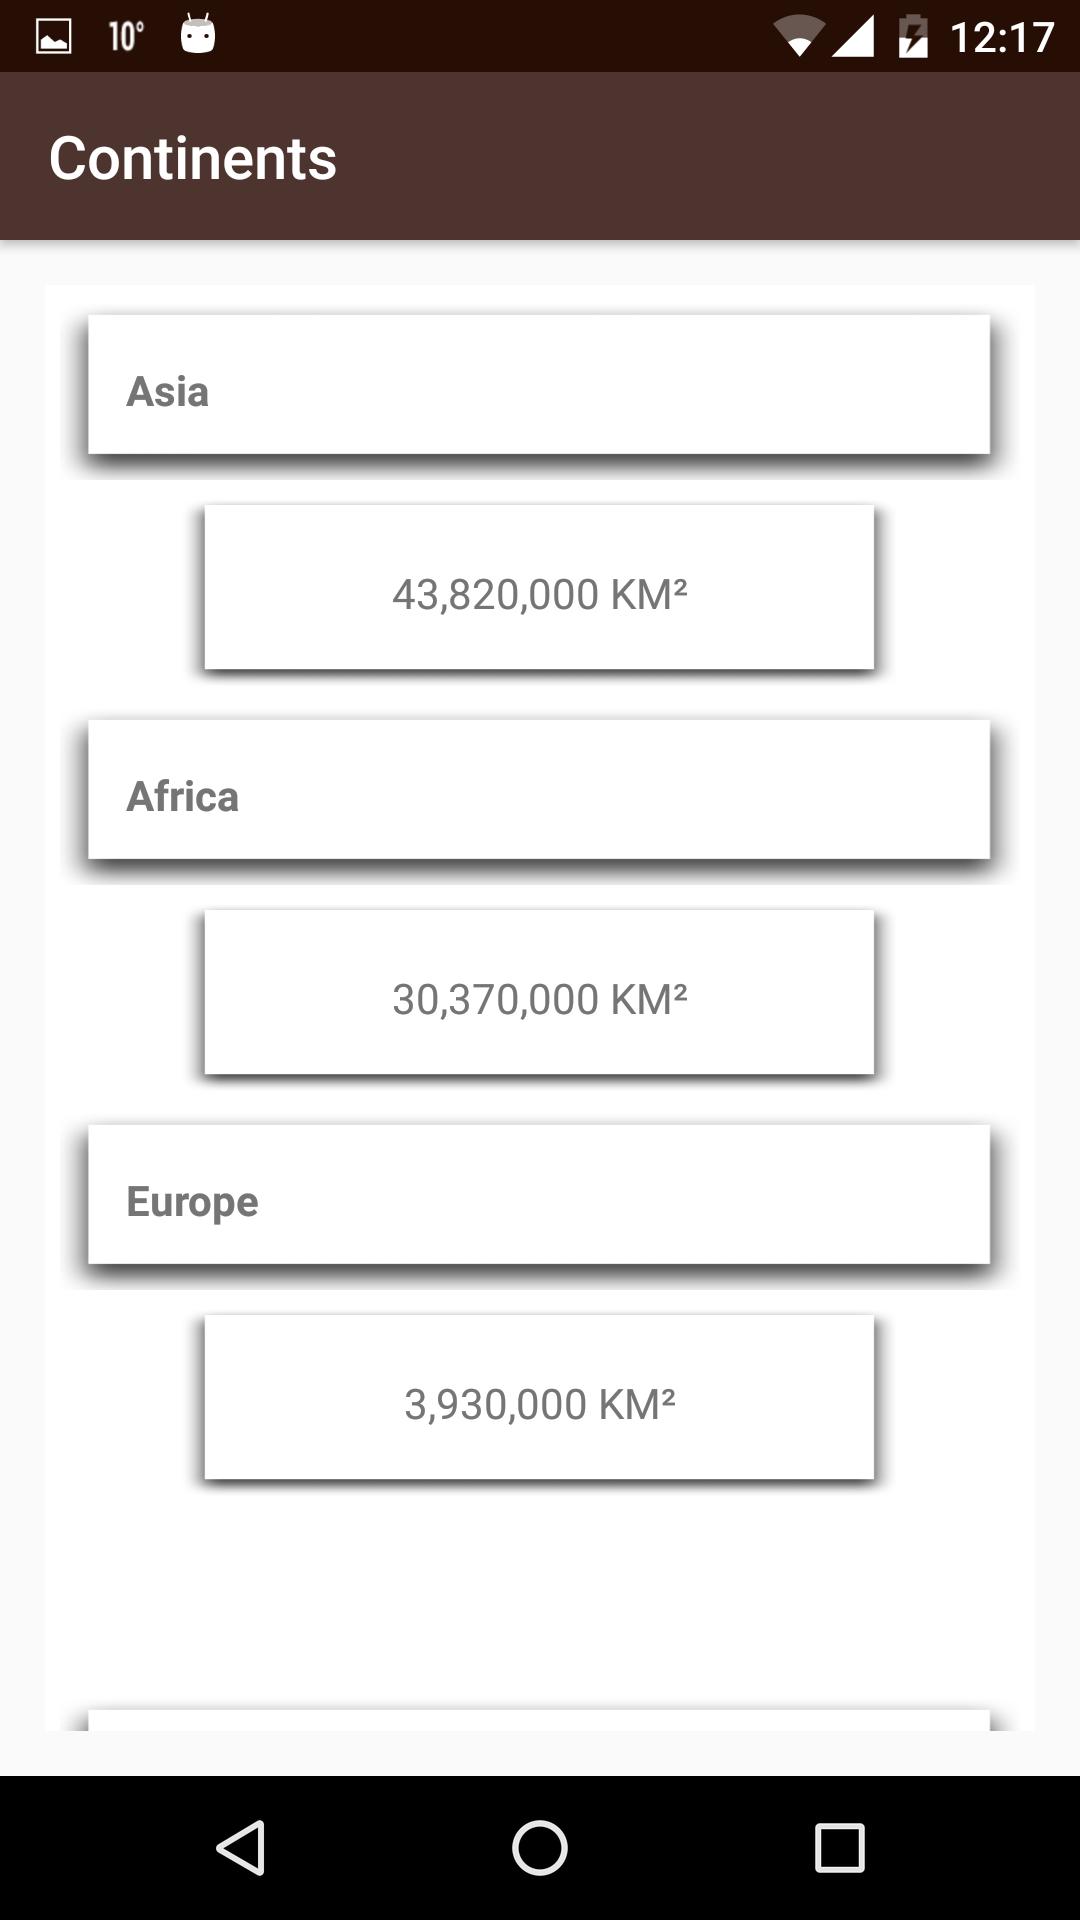Viewport: 1080px width, 1920px height.
Task: Select the 43,820,000 KM² area card
Action: (x=539, y=588)
